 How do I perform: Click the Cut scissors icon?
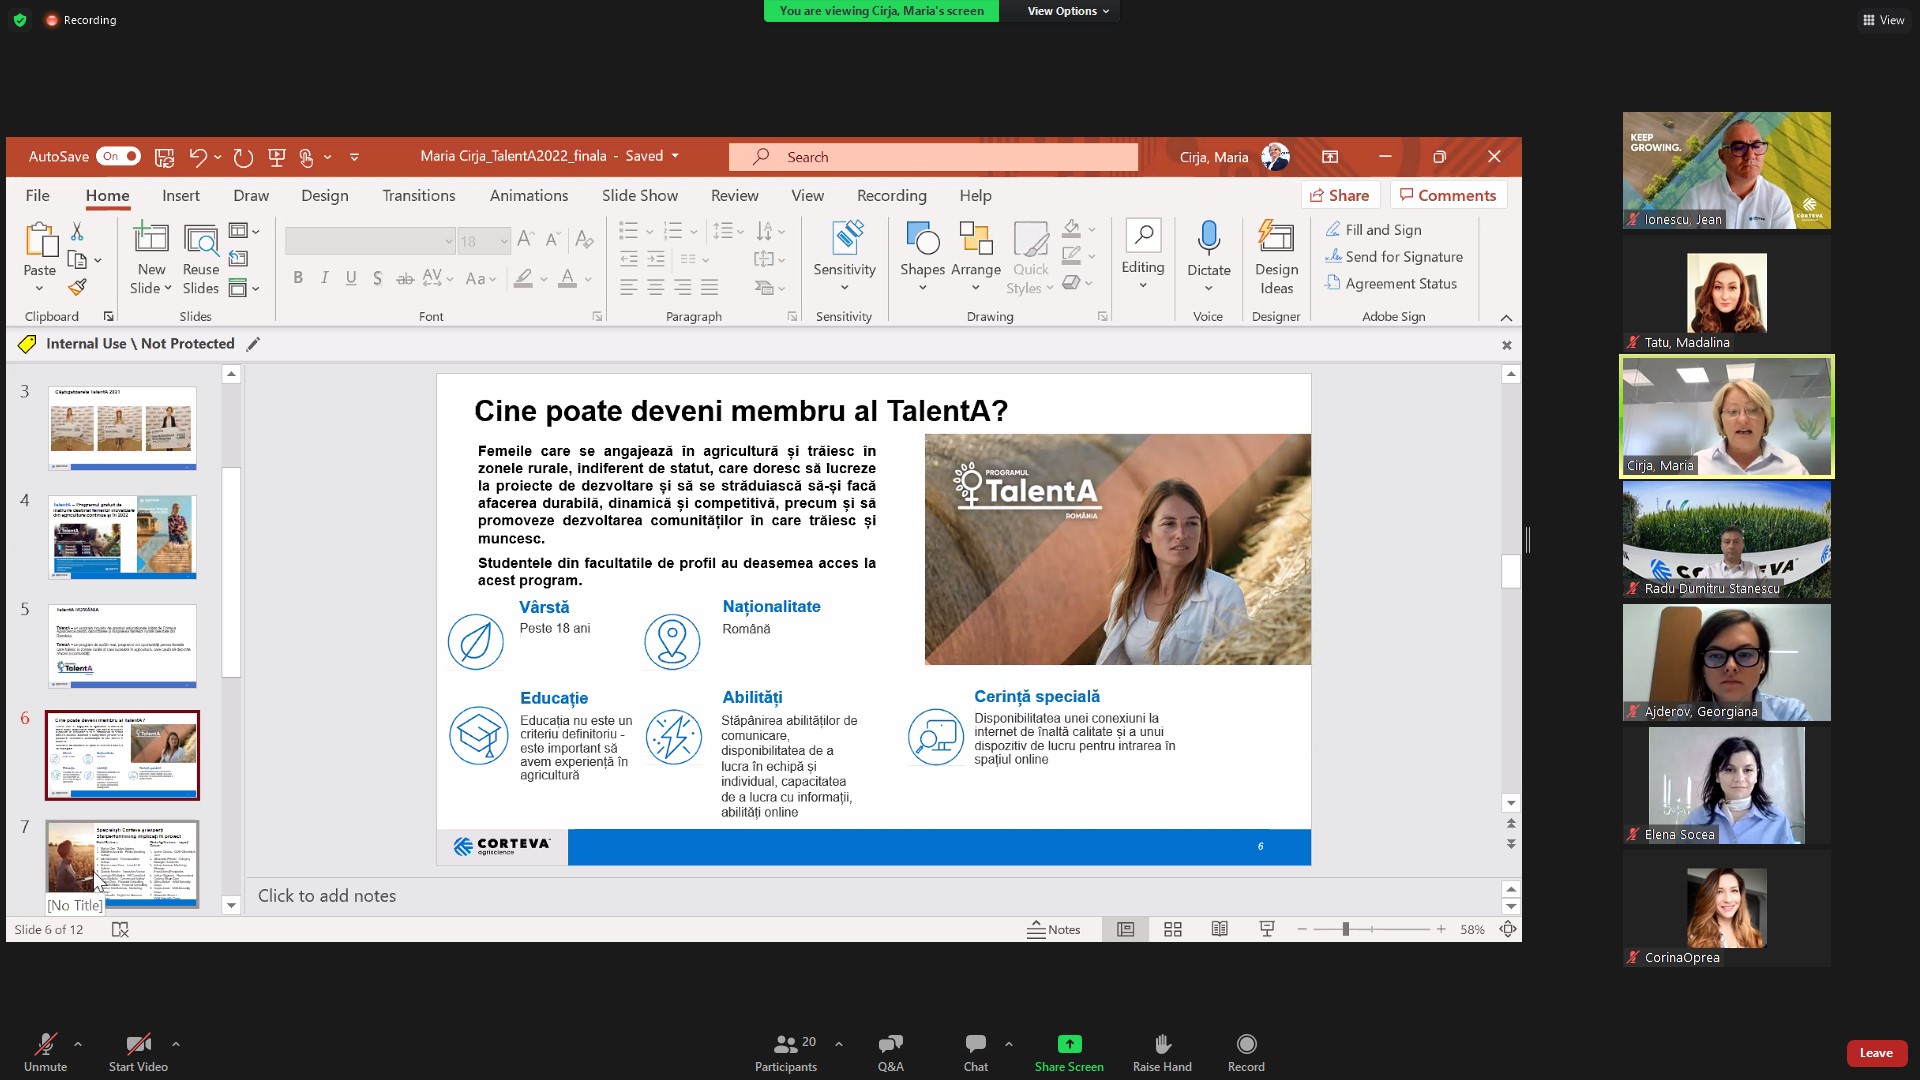tap(77, 232)
